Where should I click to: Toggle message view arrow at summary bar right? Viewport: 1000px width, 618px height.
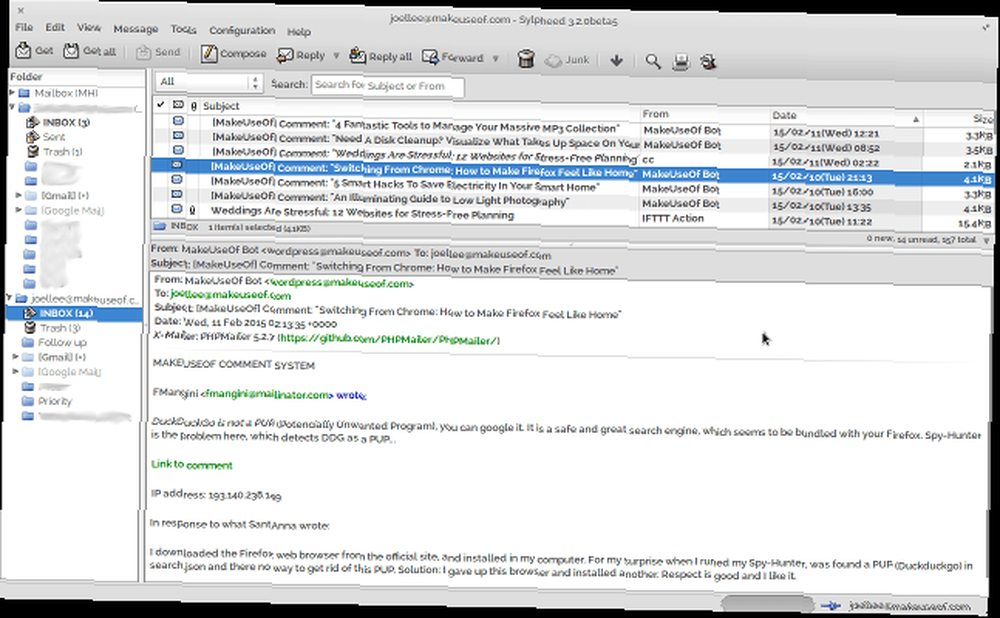(x=987, y=241)
